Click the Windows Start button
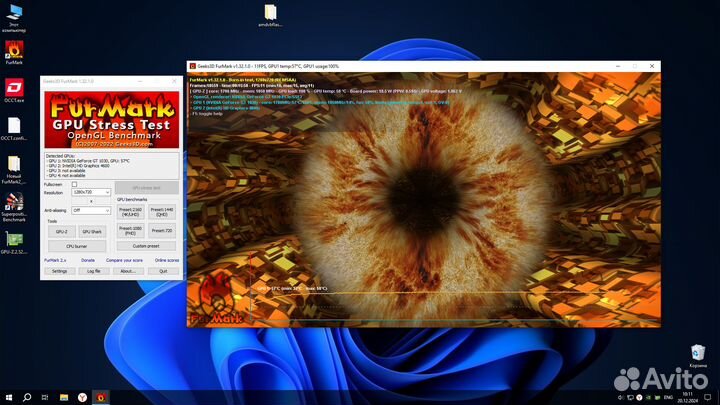This screenshot has height=405, width=720. pyautogui.click(x=8, y=397)
